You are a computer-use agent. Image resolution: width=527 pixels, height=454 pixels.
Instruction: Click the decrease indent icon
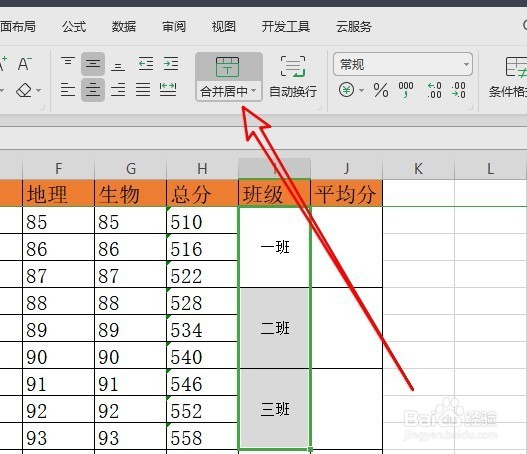point(146,64)
